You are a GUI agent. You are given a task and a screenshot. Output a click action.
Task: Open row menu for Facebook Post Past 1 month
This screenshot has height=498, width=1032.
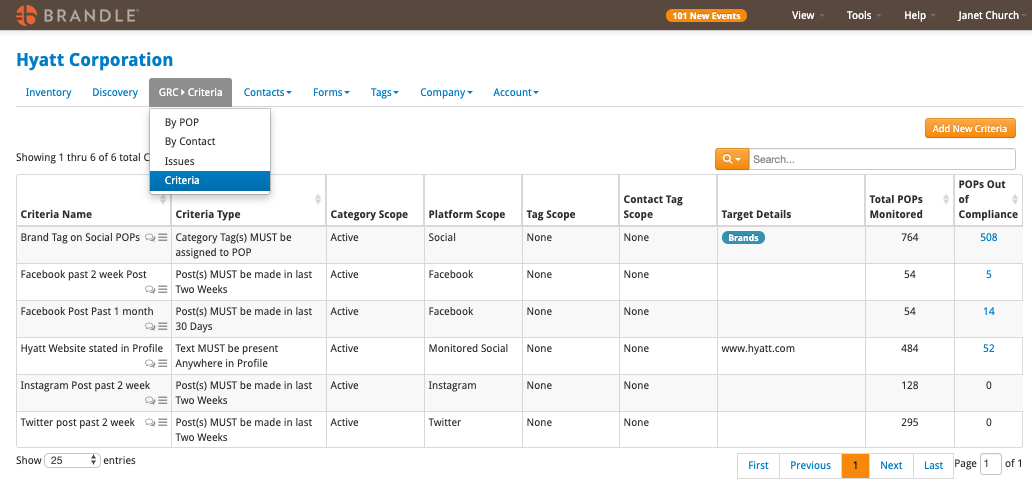click(x=163, y=326)
